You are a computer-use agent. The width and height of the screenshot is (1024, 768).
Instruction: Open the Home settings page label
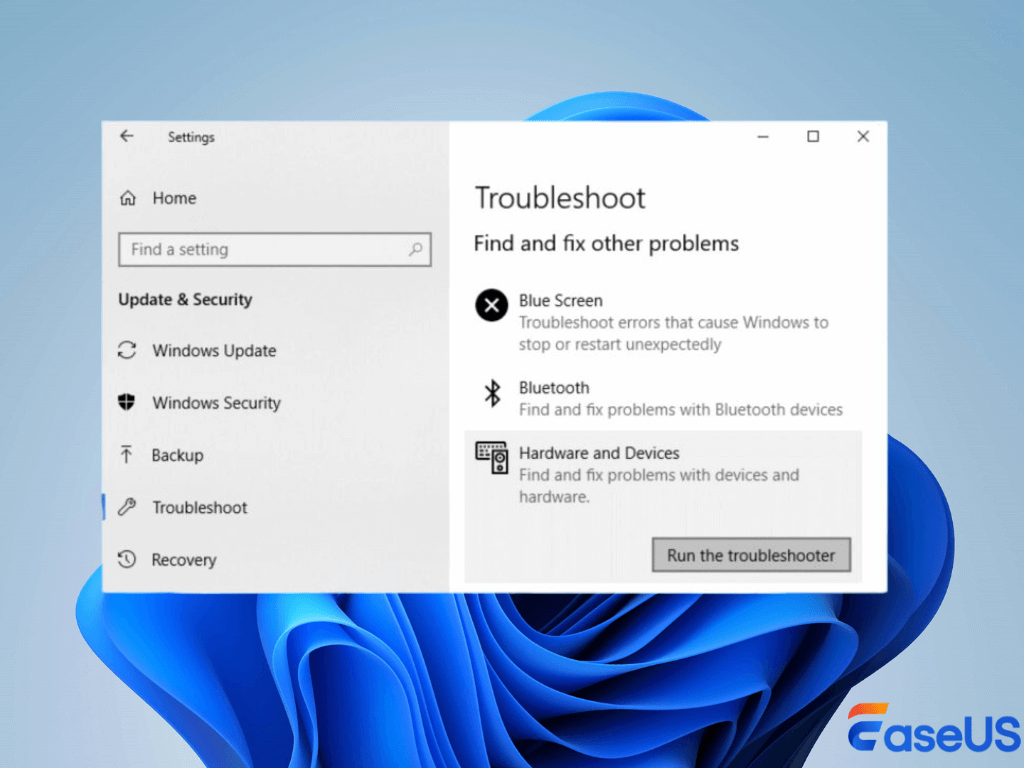click(x=174, y=198)
